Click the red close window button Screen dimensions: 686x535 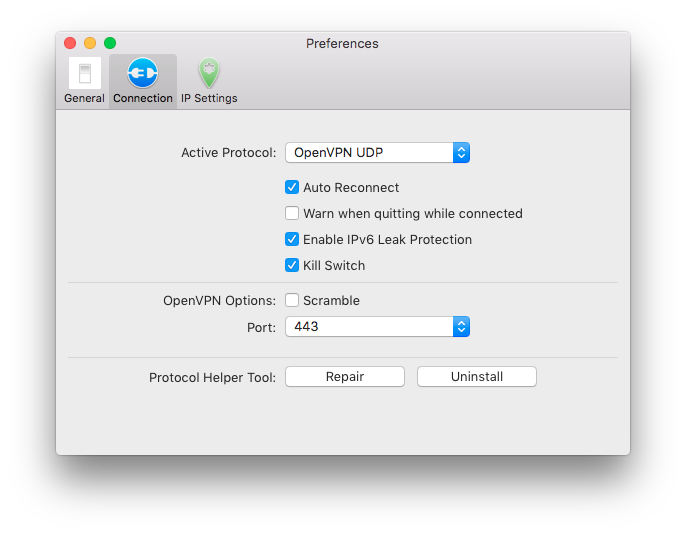click(70, 43)
